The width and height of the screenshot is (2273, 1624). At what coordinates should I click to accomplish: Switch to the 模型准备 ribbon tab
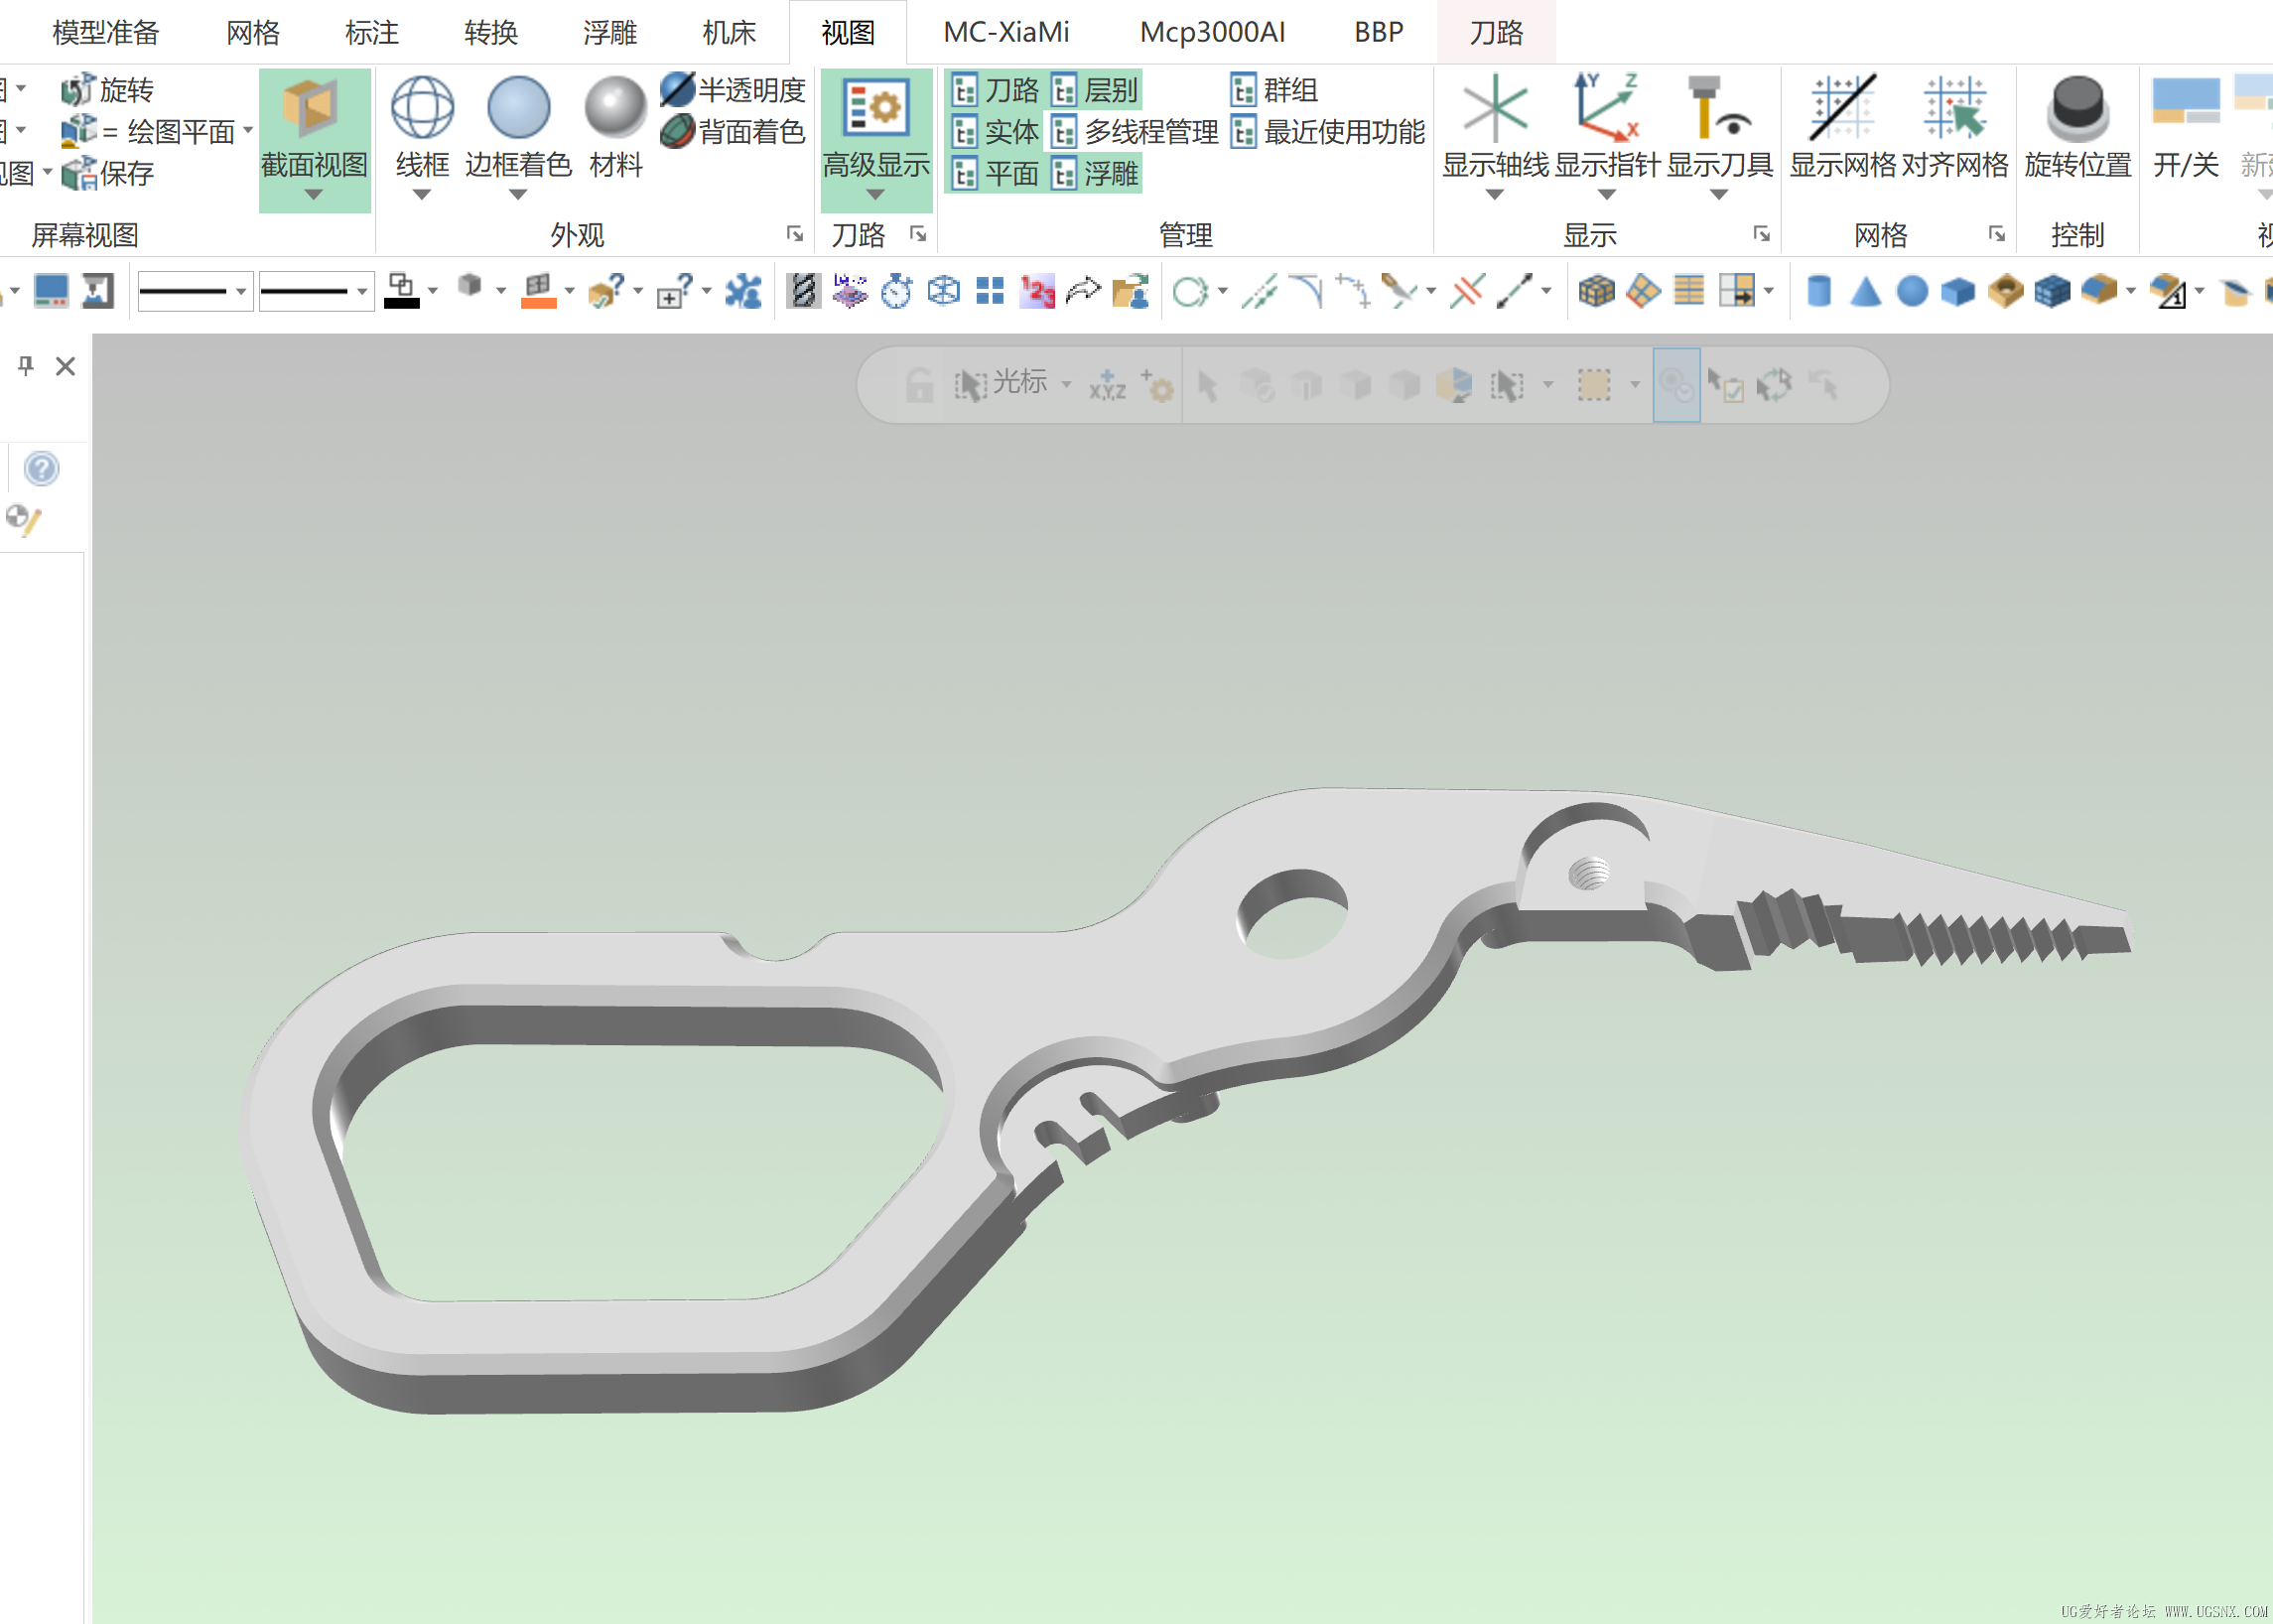pyautogui.click(x=105, y=32)
